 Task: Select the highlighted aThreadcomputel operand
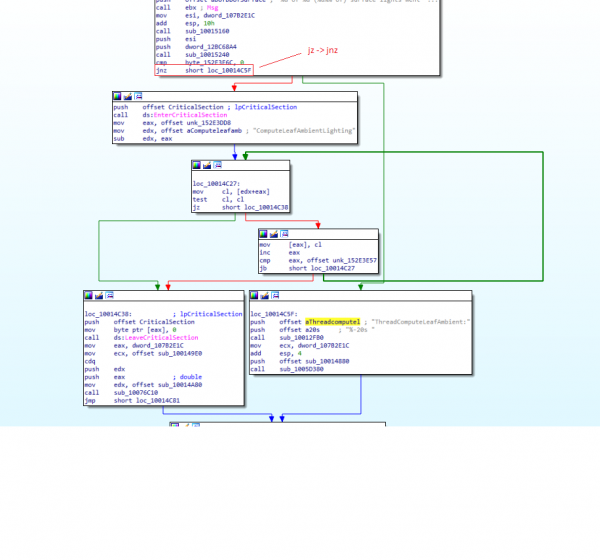click(x=335, y=321)
